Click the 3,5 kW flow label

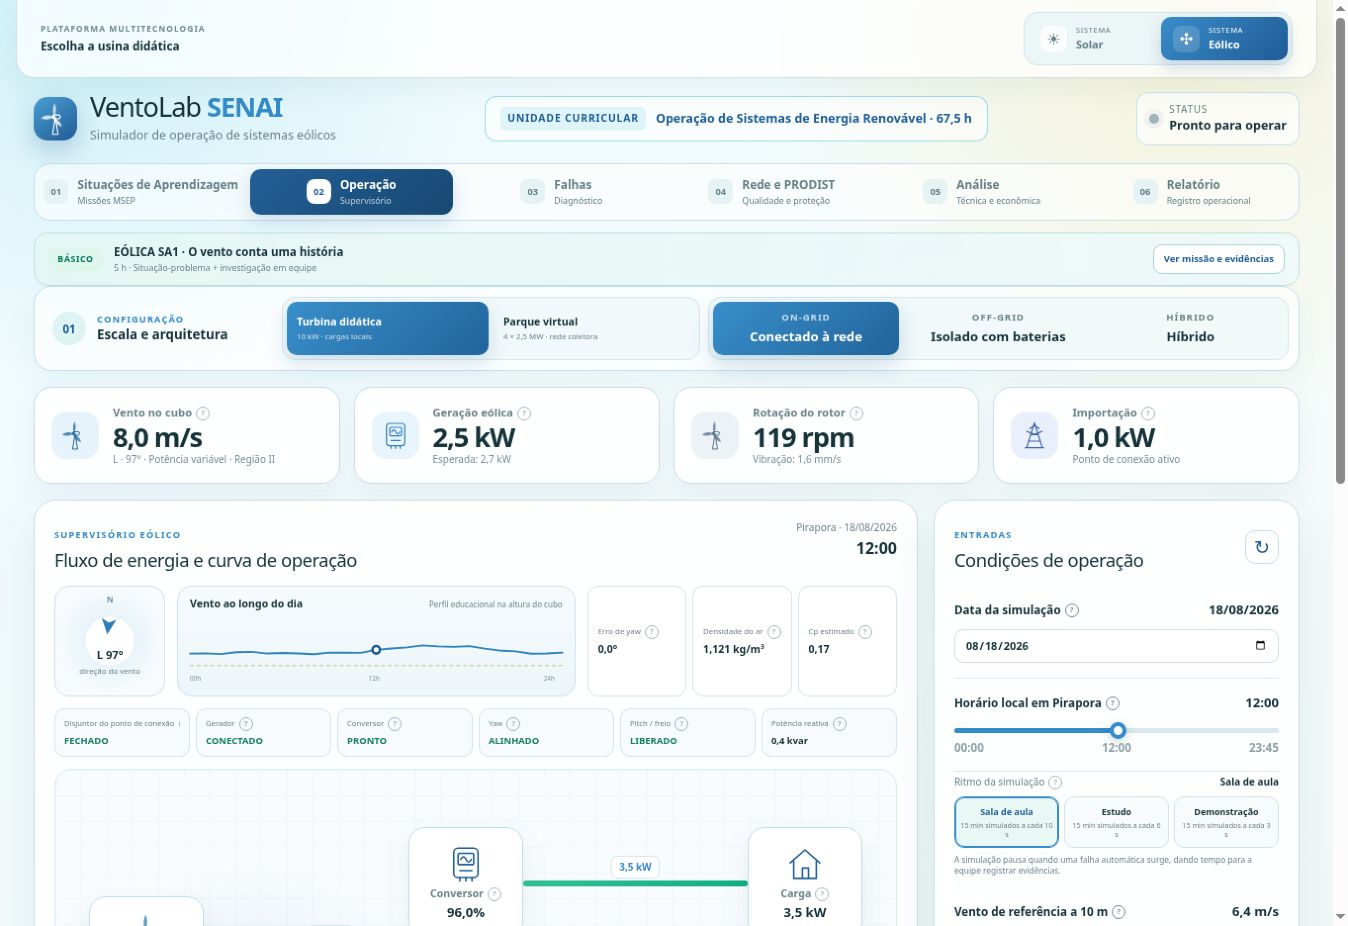635,867
